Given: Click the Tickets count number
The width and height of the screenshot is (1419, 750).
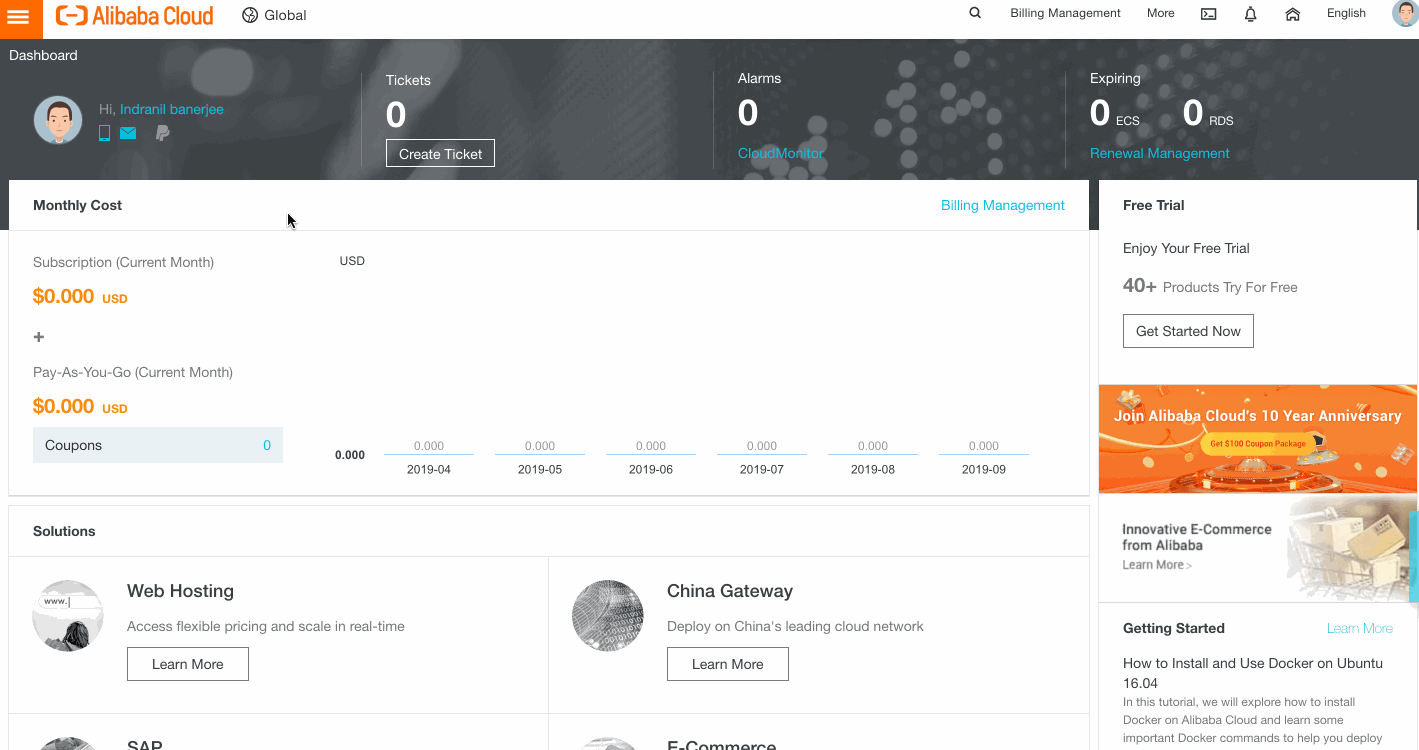Looking at the screenshot, I should point(396,115).
